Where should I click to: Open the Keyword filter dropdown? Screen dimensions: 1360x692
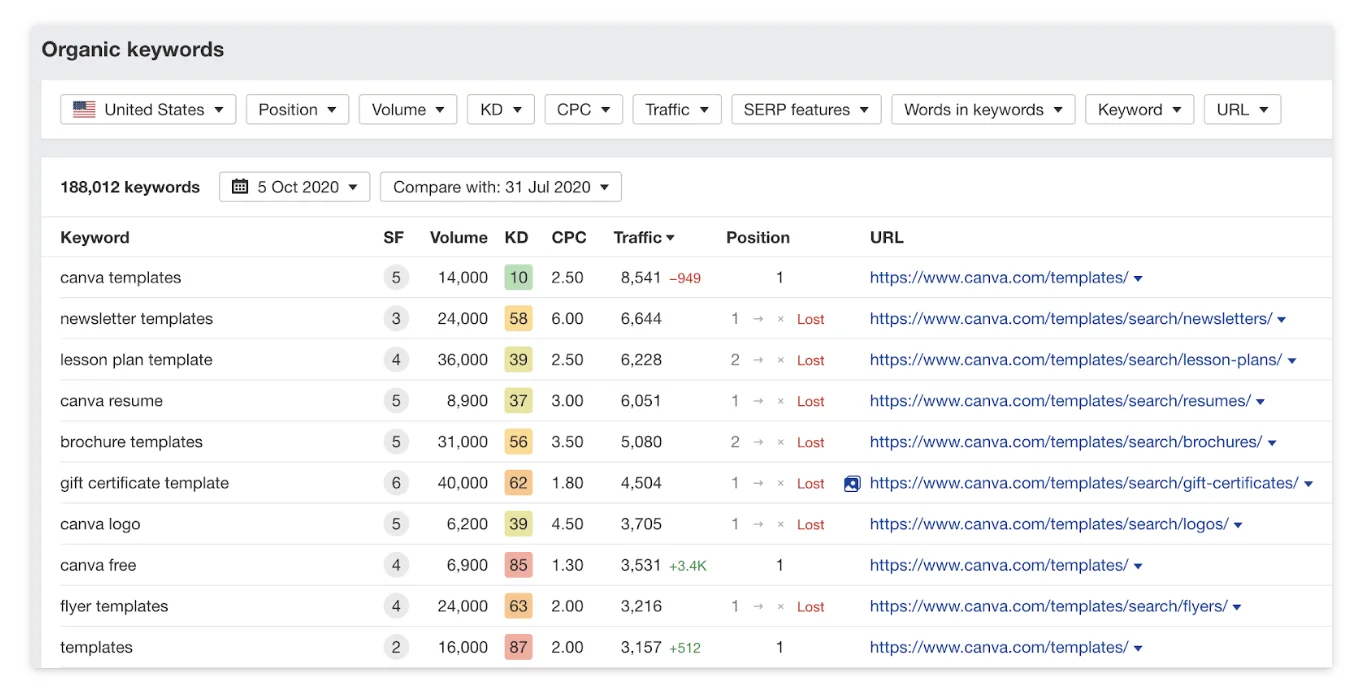1139,109
